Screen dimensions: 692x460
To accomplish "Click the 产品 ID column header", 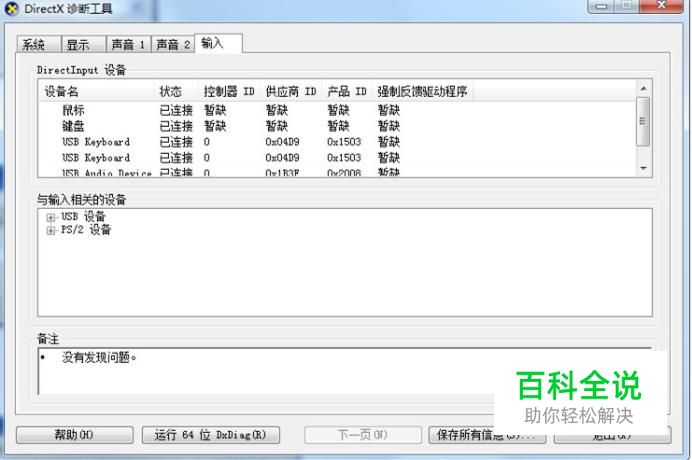I will pos(347,91).
